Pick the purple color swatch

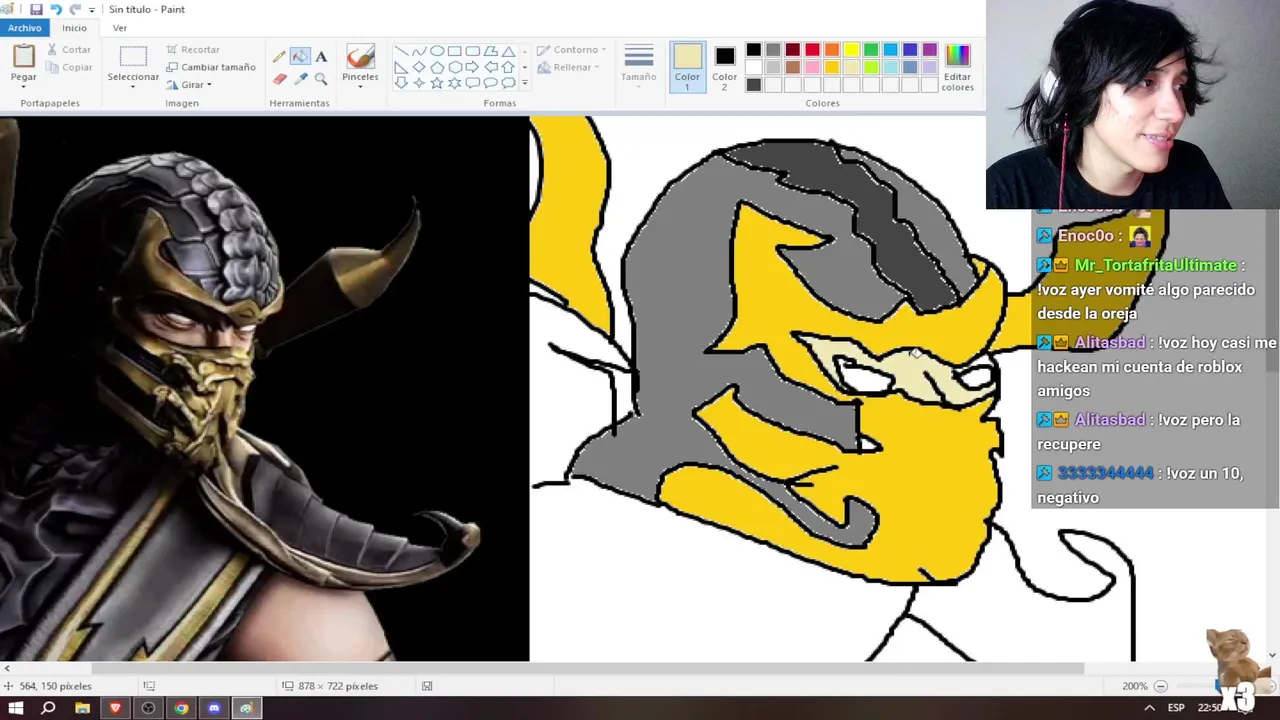pyautogui.click(x=930, y=50)
